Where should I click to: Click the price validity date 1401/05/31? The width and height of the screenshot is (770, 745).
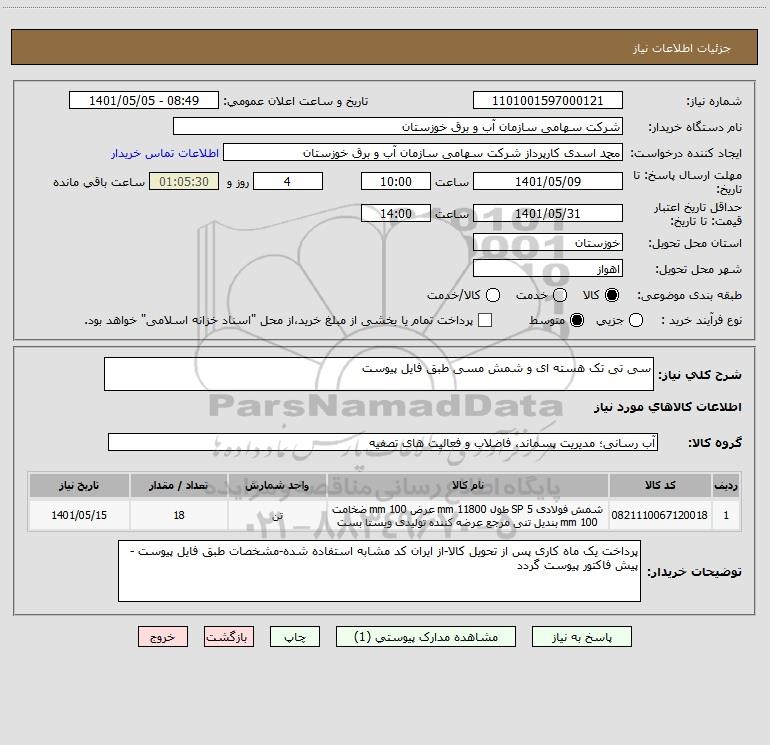point(548,213)
